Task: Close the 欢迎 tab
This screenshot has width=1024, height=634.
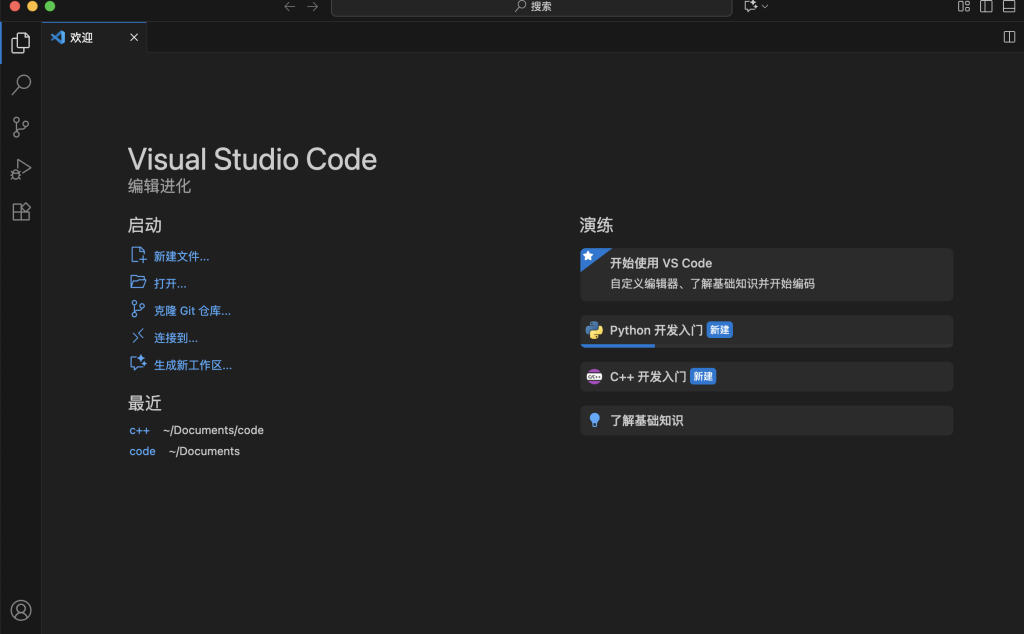Action: coord(134,38)
